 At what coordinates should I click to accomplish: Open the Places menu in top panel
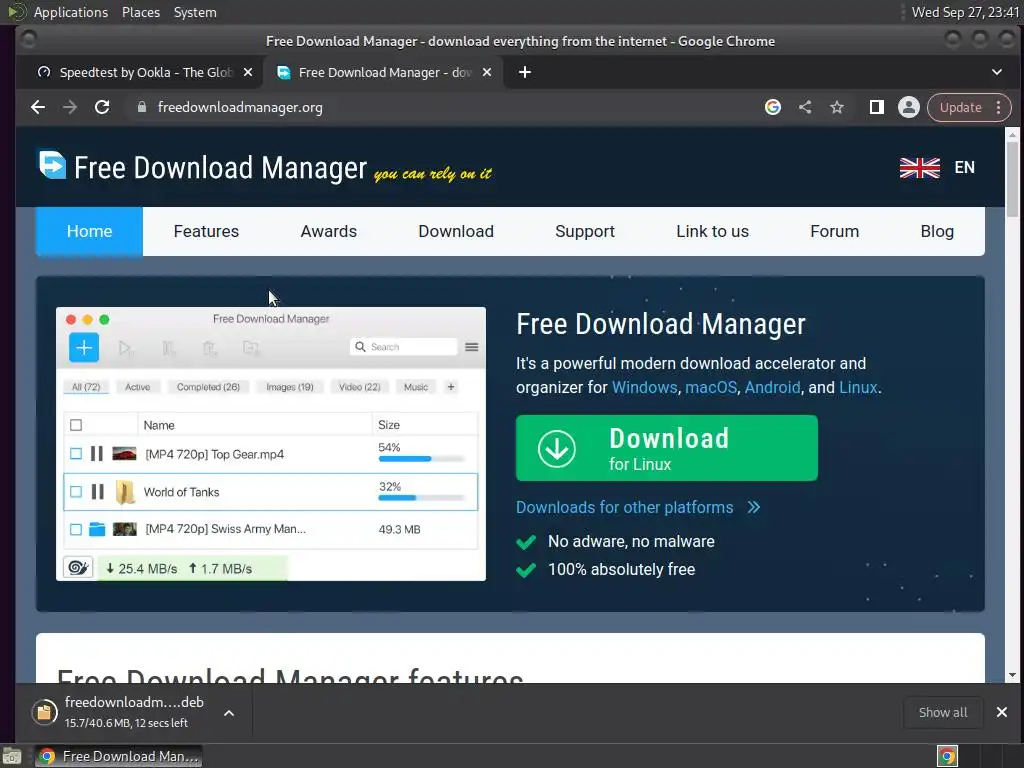pos(141,12)
